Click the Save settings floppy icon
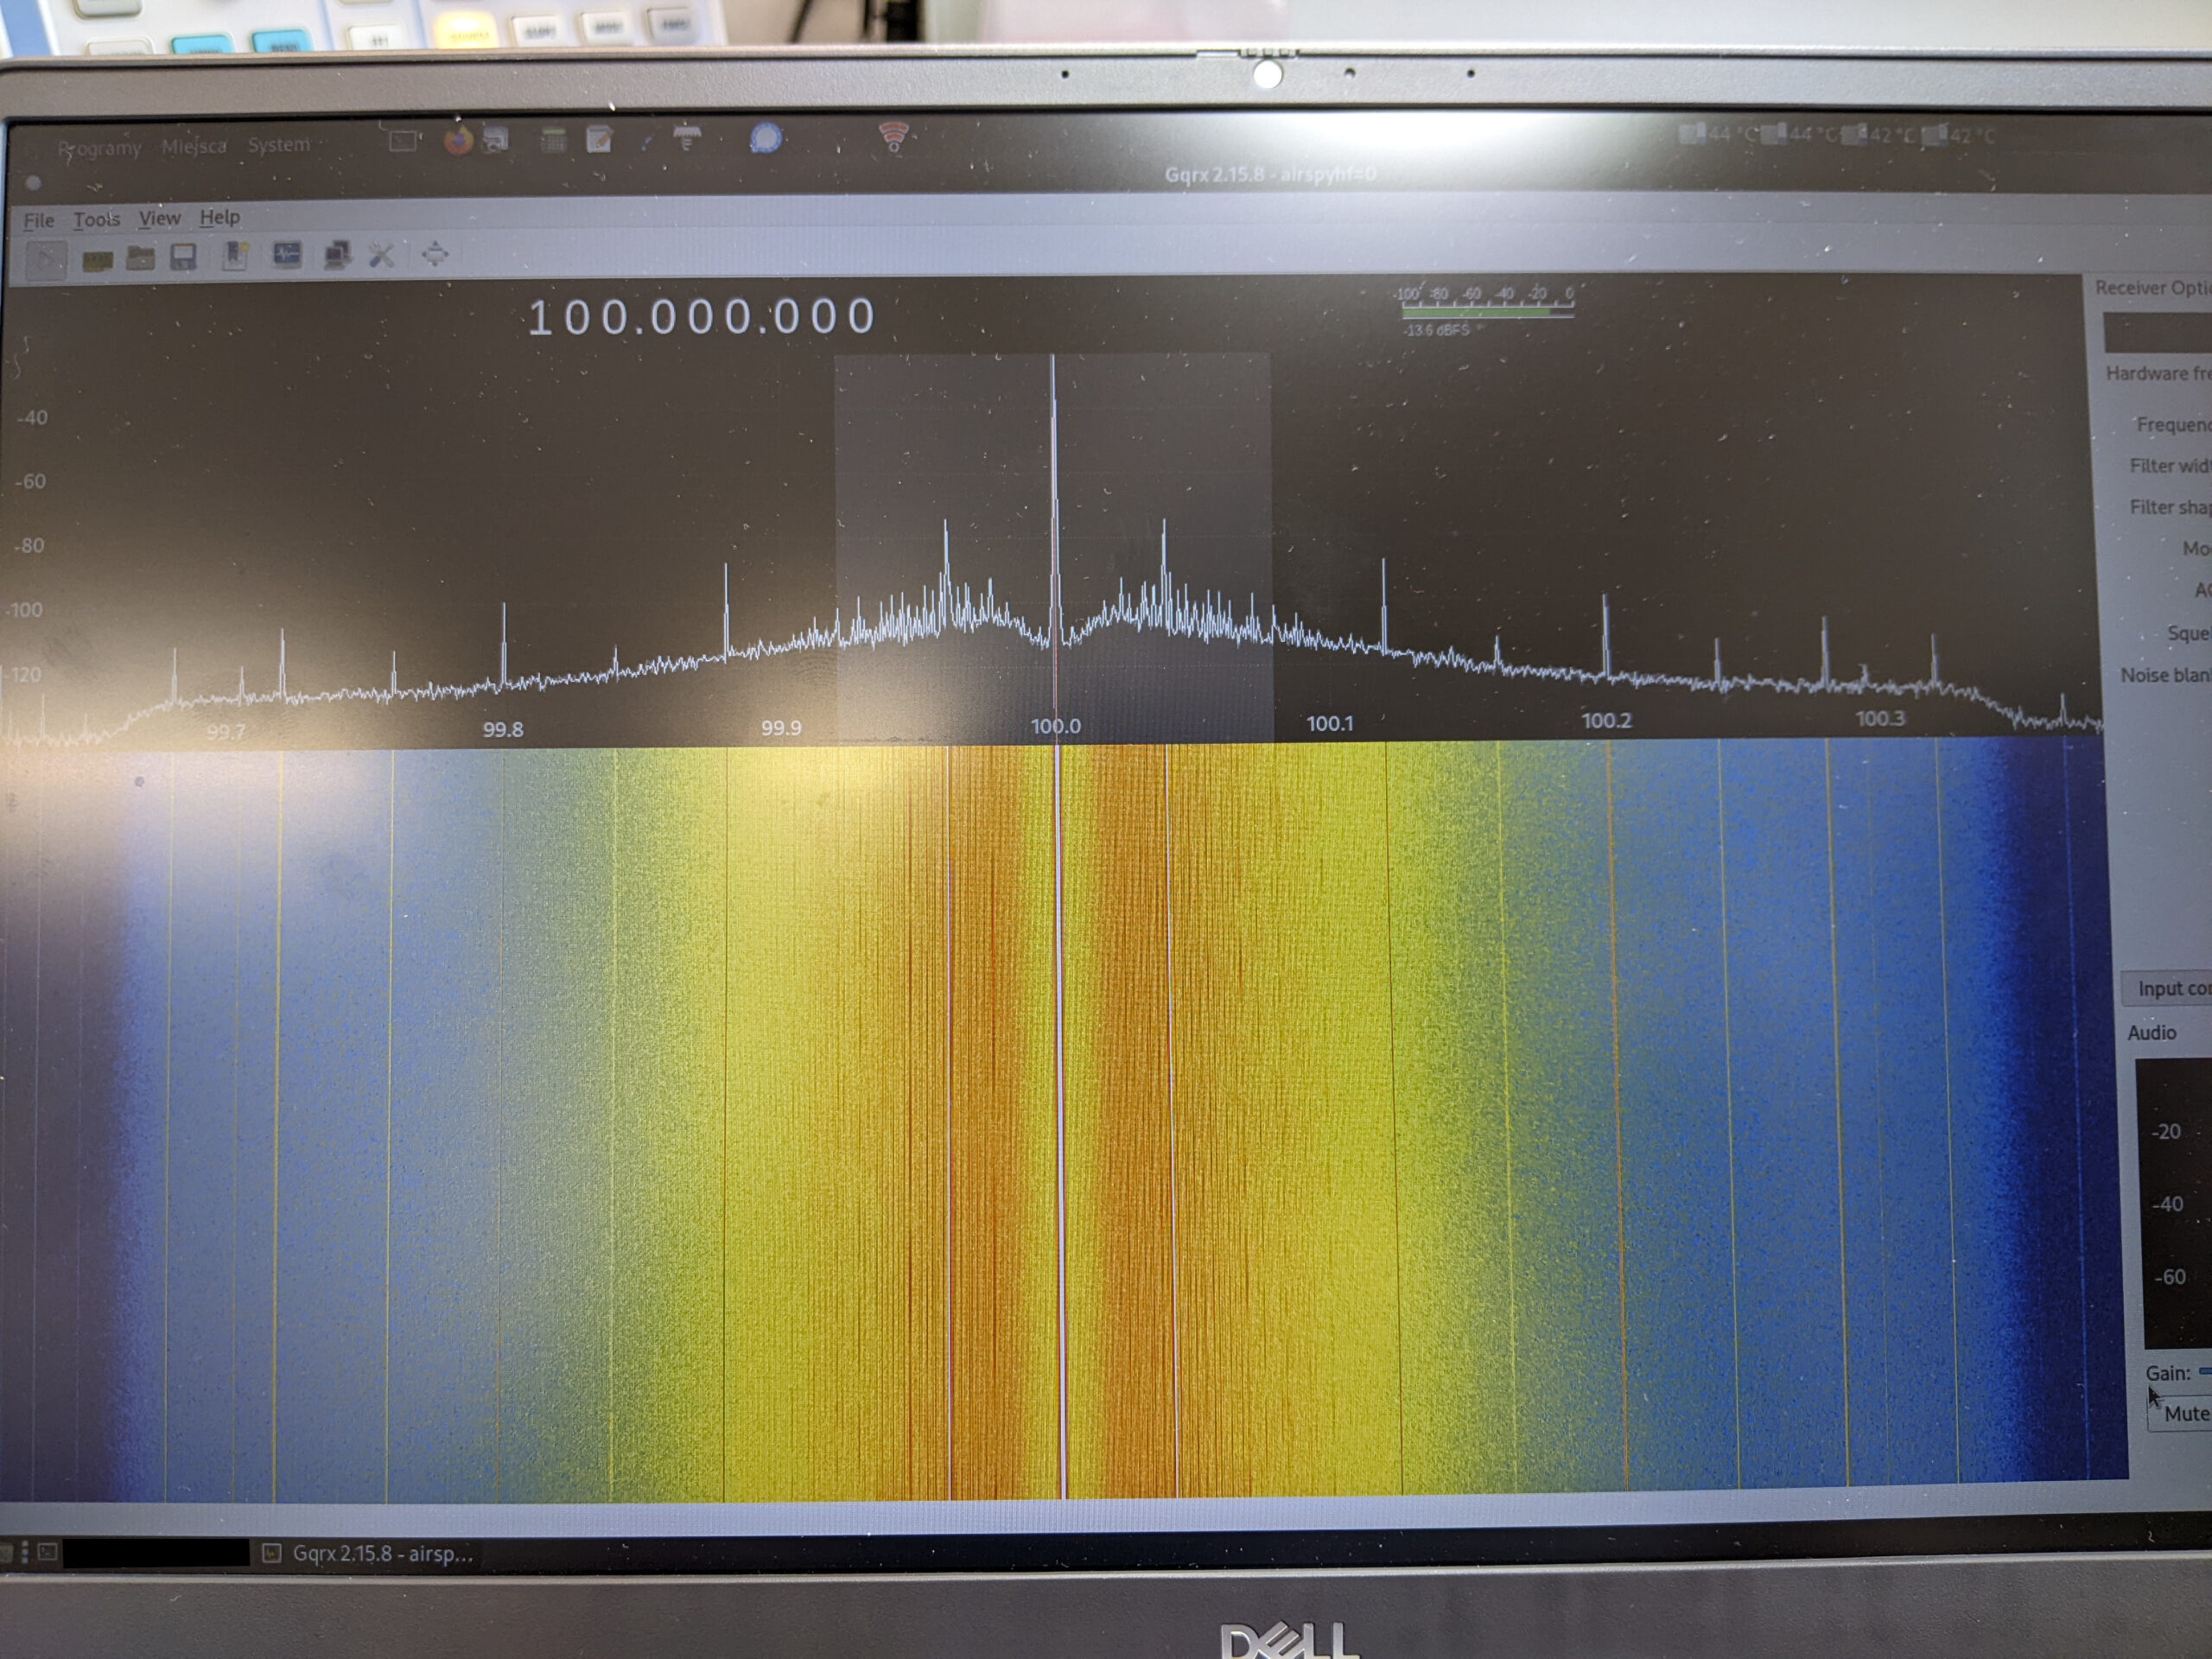The height and width of the screenshot is (1659, 2212). [183, 258]
